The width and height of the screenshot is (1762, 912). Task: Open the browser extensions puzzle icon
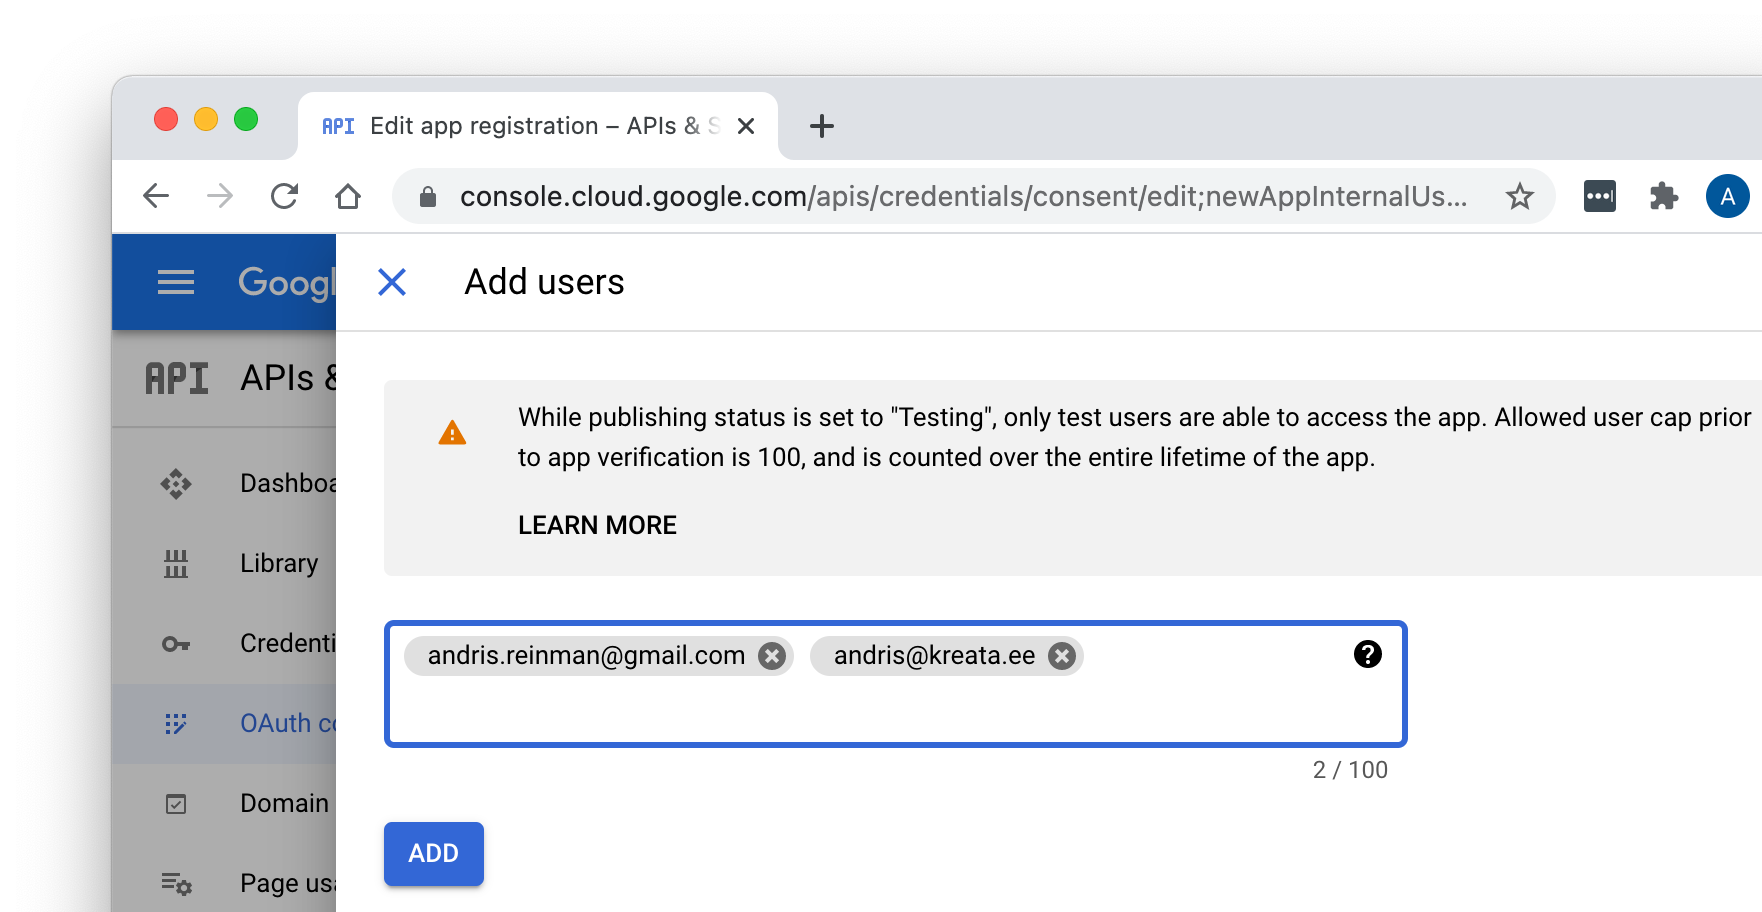coord(1663,196)
